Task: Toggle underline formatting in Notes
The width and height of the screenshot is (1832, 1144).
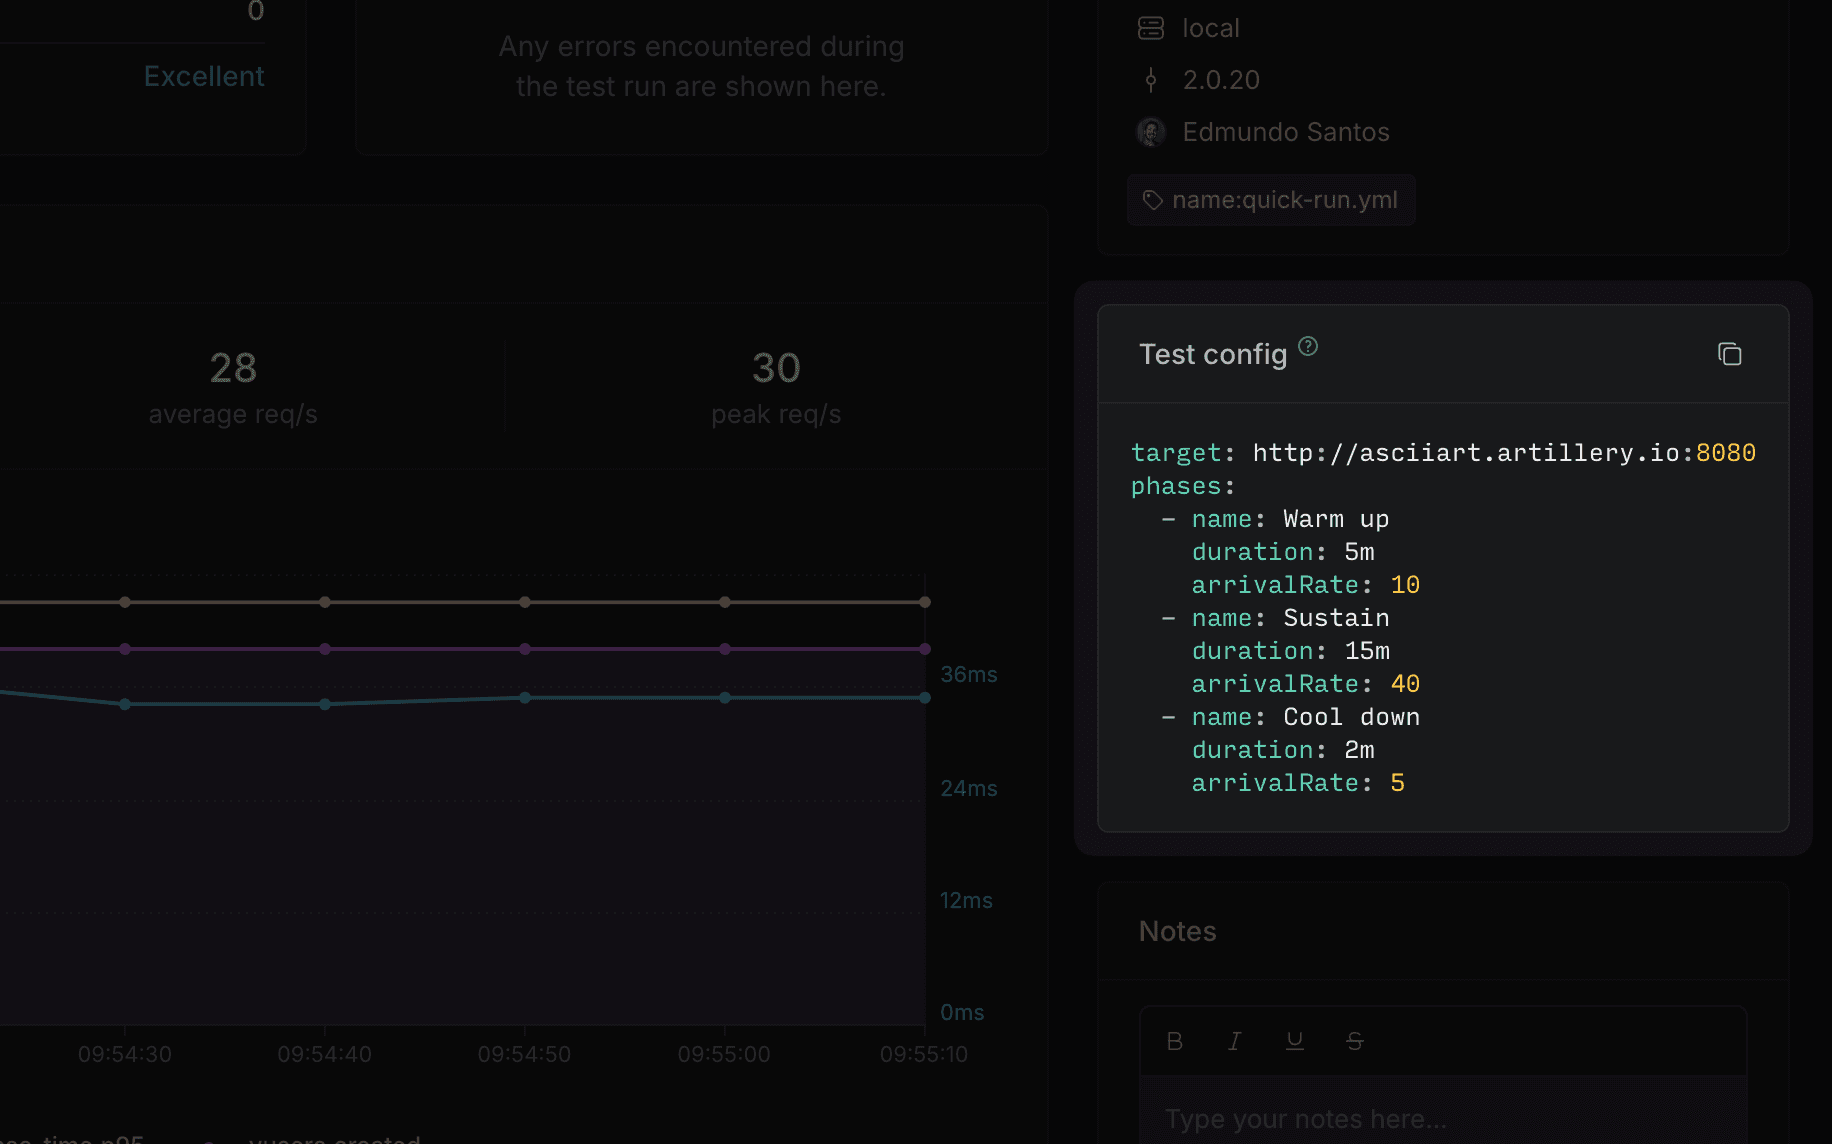Action: (x=1295, y=1040)
